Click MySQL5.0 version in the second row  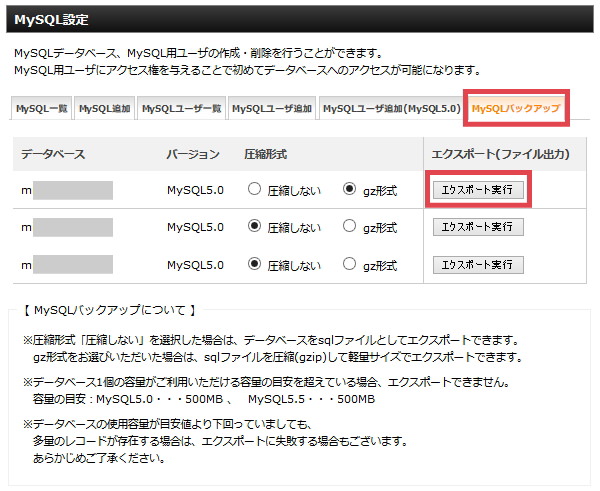pyautogui.click(x=195, y=227)
